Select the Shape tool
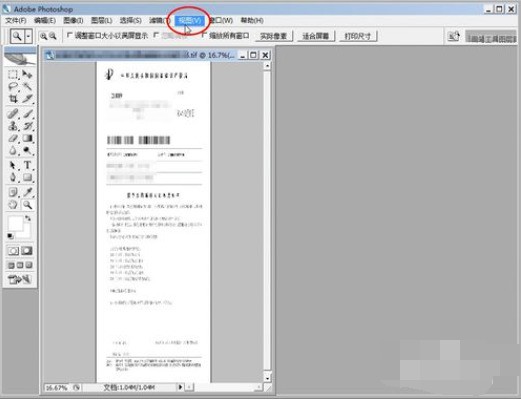Screen dimensions: 521x400 click(x=27, y=177)
